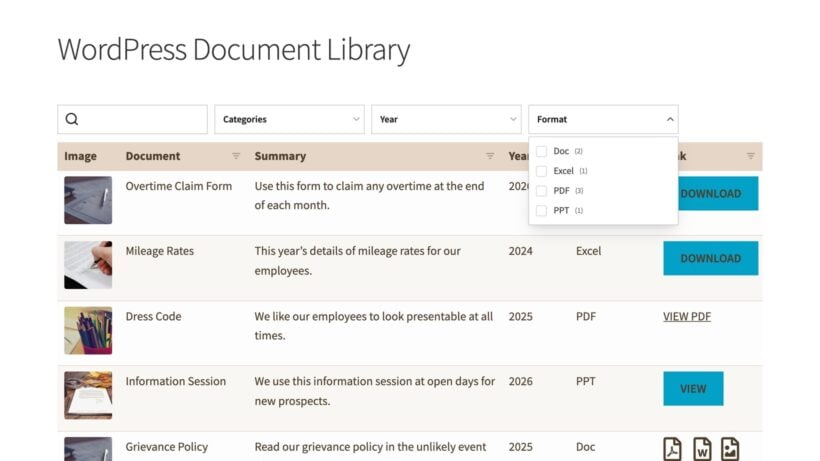Viewport: 820px width, 461px height.
Task: Click the Document column filter icon
Action: pos(236,156)
